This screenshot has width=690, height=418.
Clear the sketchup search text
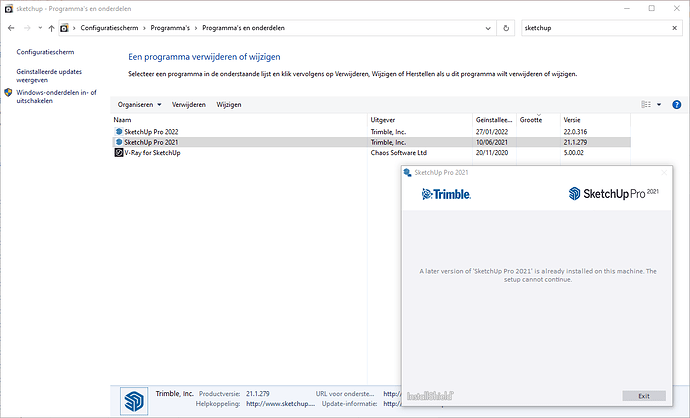click(x=675, y=28)
